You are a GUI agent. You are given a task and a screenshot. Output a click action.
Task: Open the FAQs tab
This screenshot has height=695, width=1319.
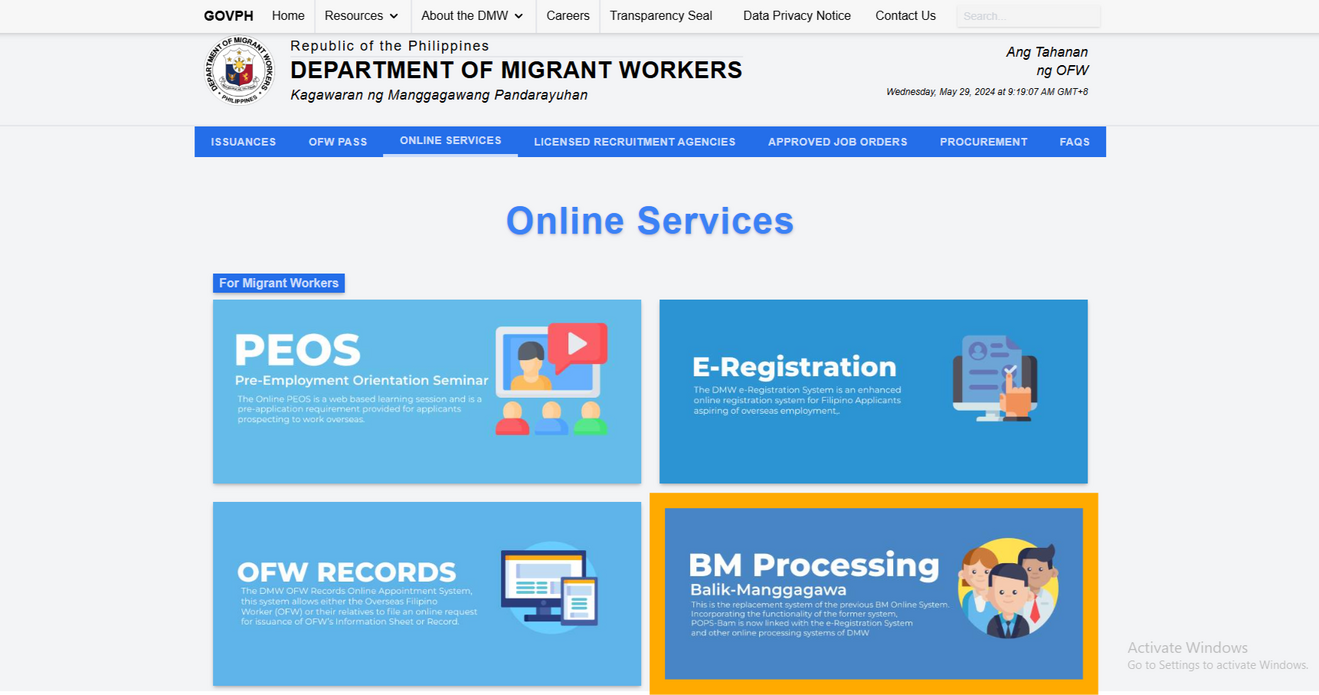point(1075,142)
